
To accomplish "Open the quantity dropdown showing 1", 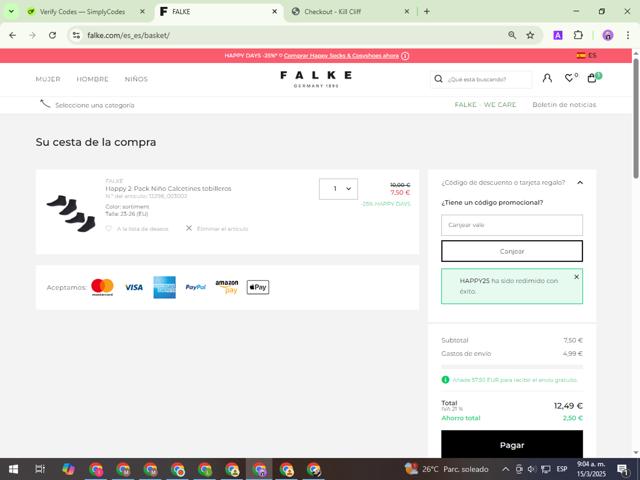I will (x=338, y=189).
